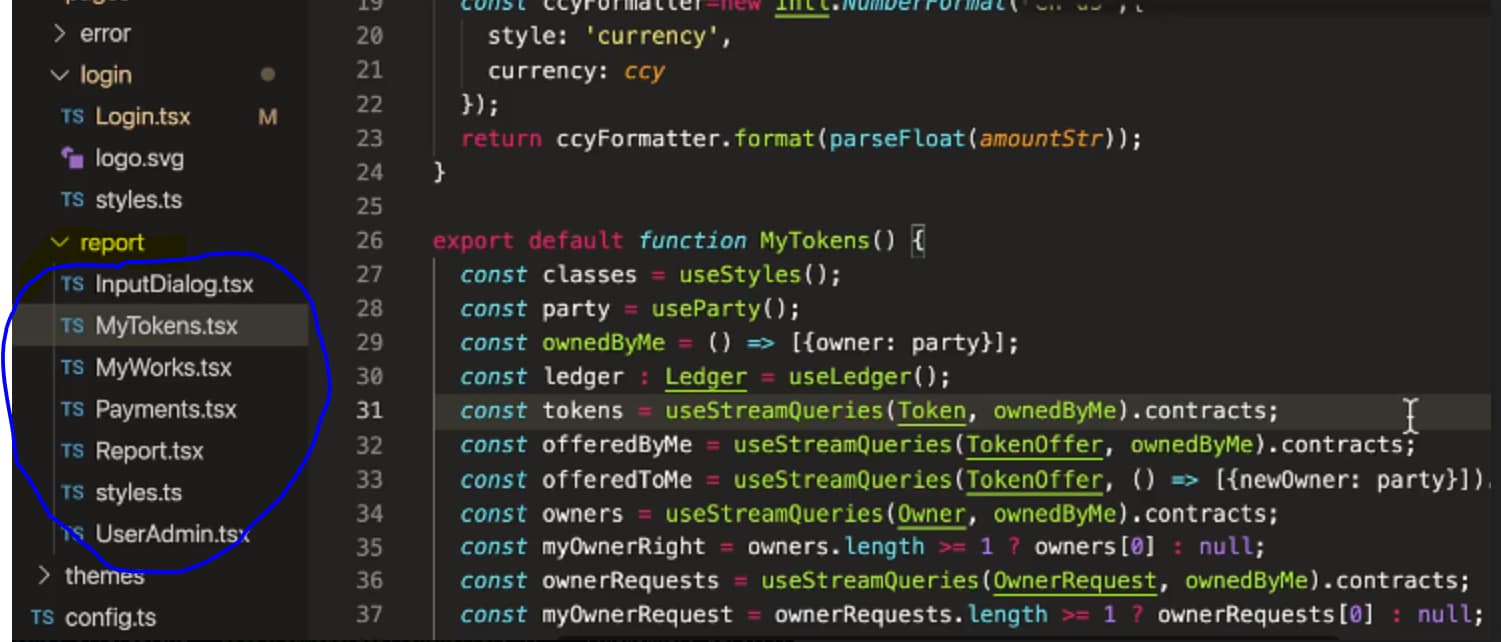Open styles.ts under the report folder

click(138, 492)
